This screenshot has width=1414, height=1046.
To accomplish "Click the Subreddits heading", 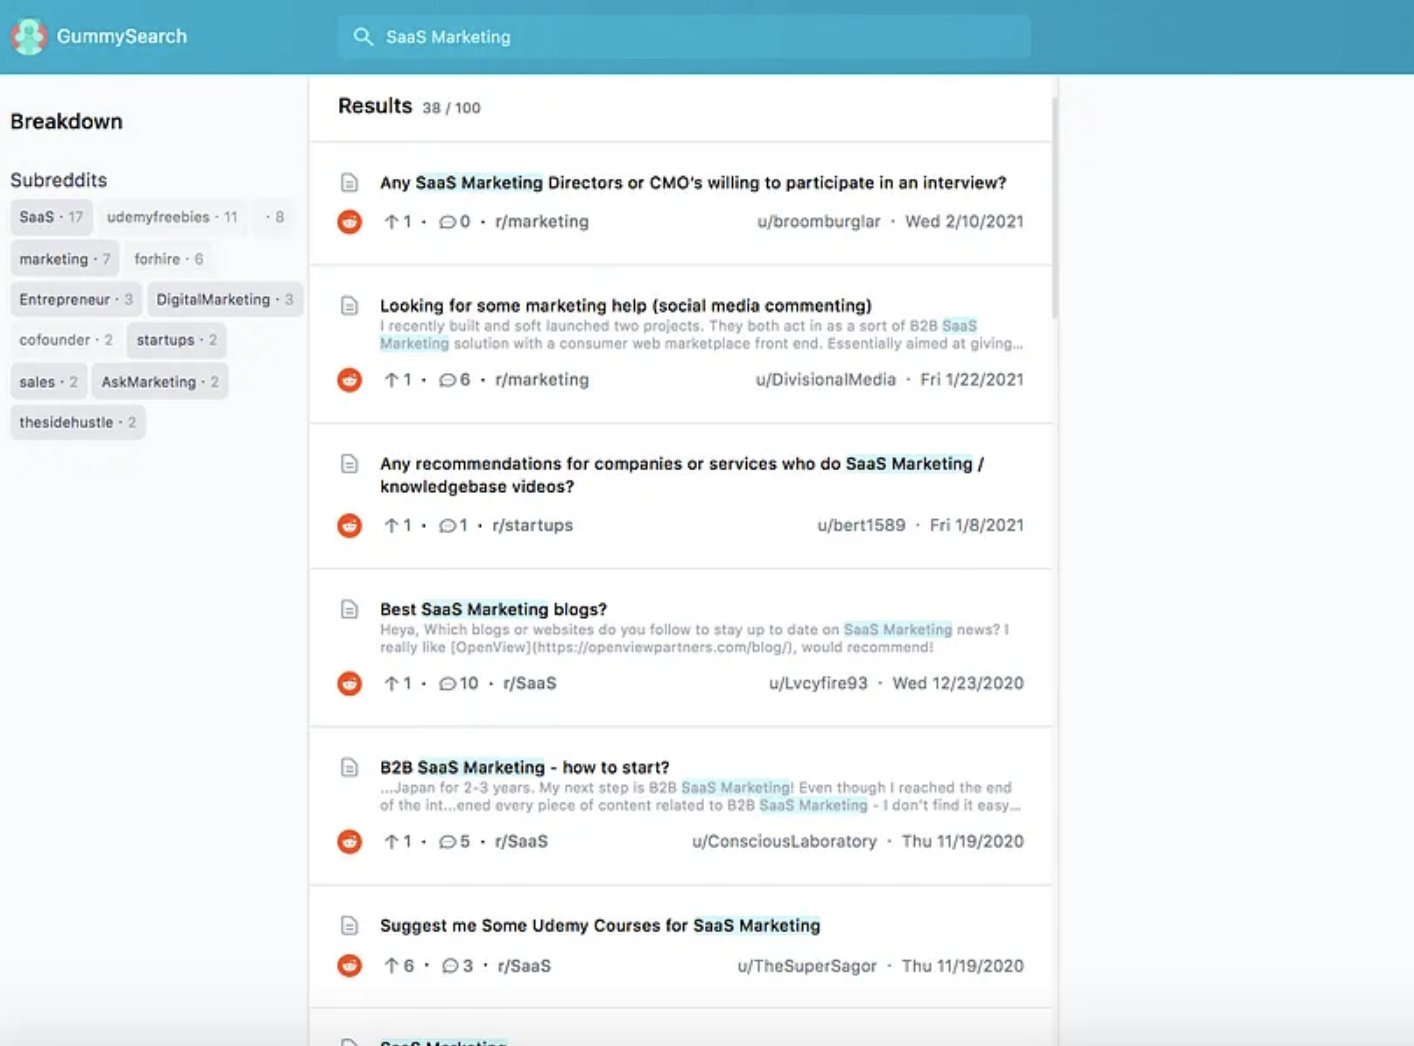I will point(59,180).
